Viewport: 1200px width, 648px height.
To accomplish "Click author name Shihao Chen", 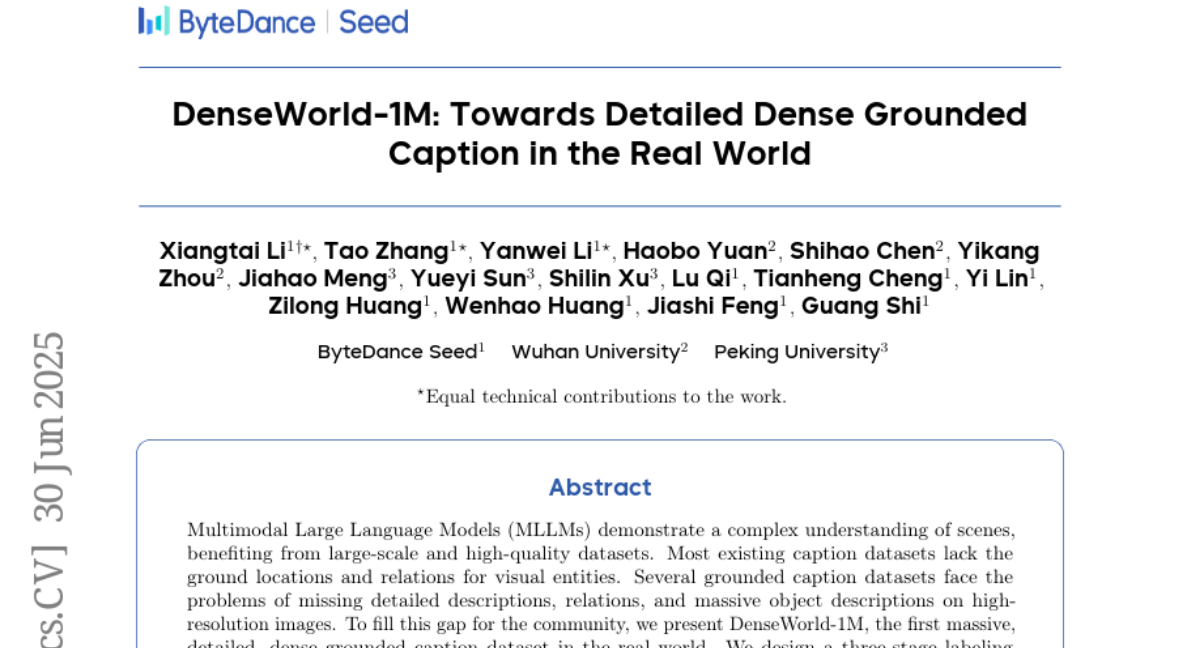I will pos(862,251).
